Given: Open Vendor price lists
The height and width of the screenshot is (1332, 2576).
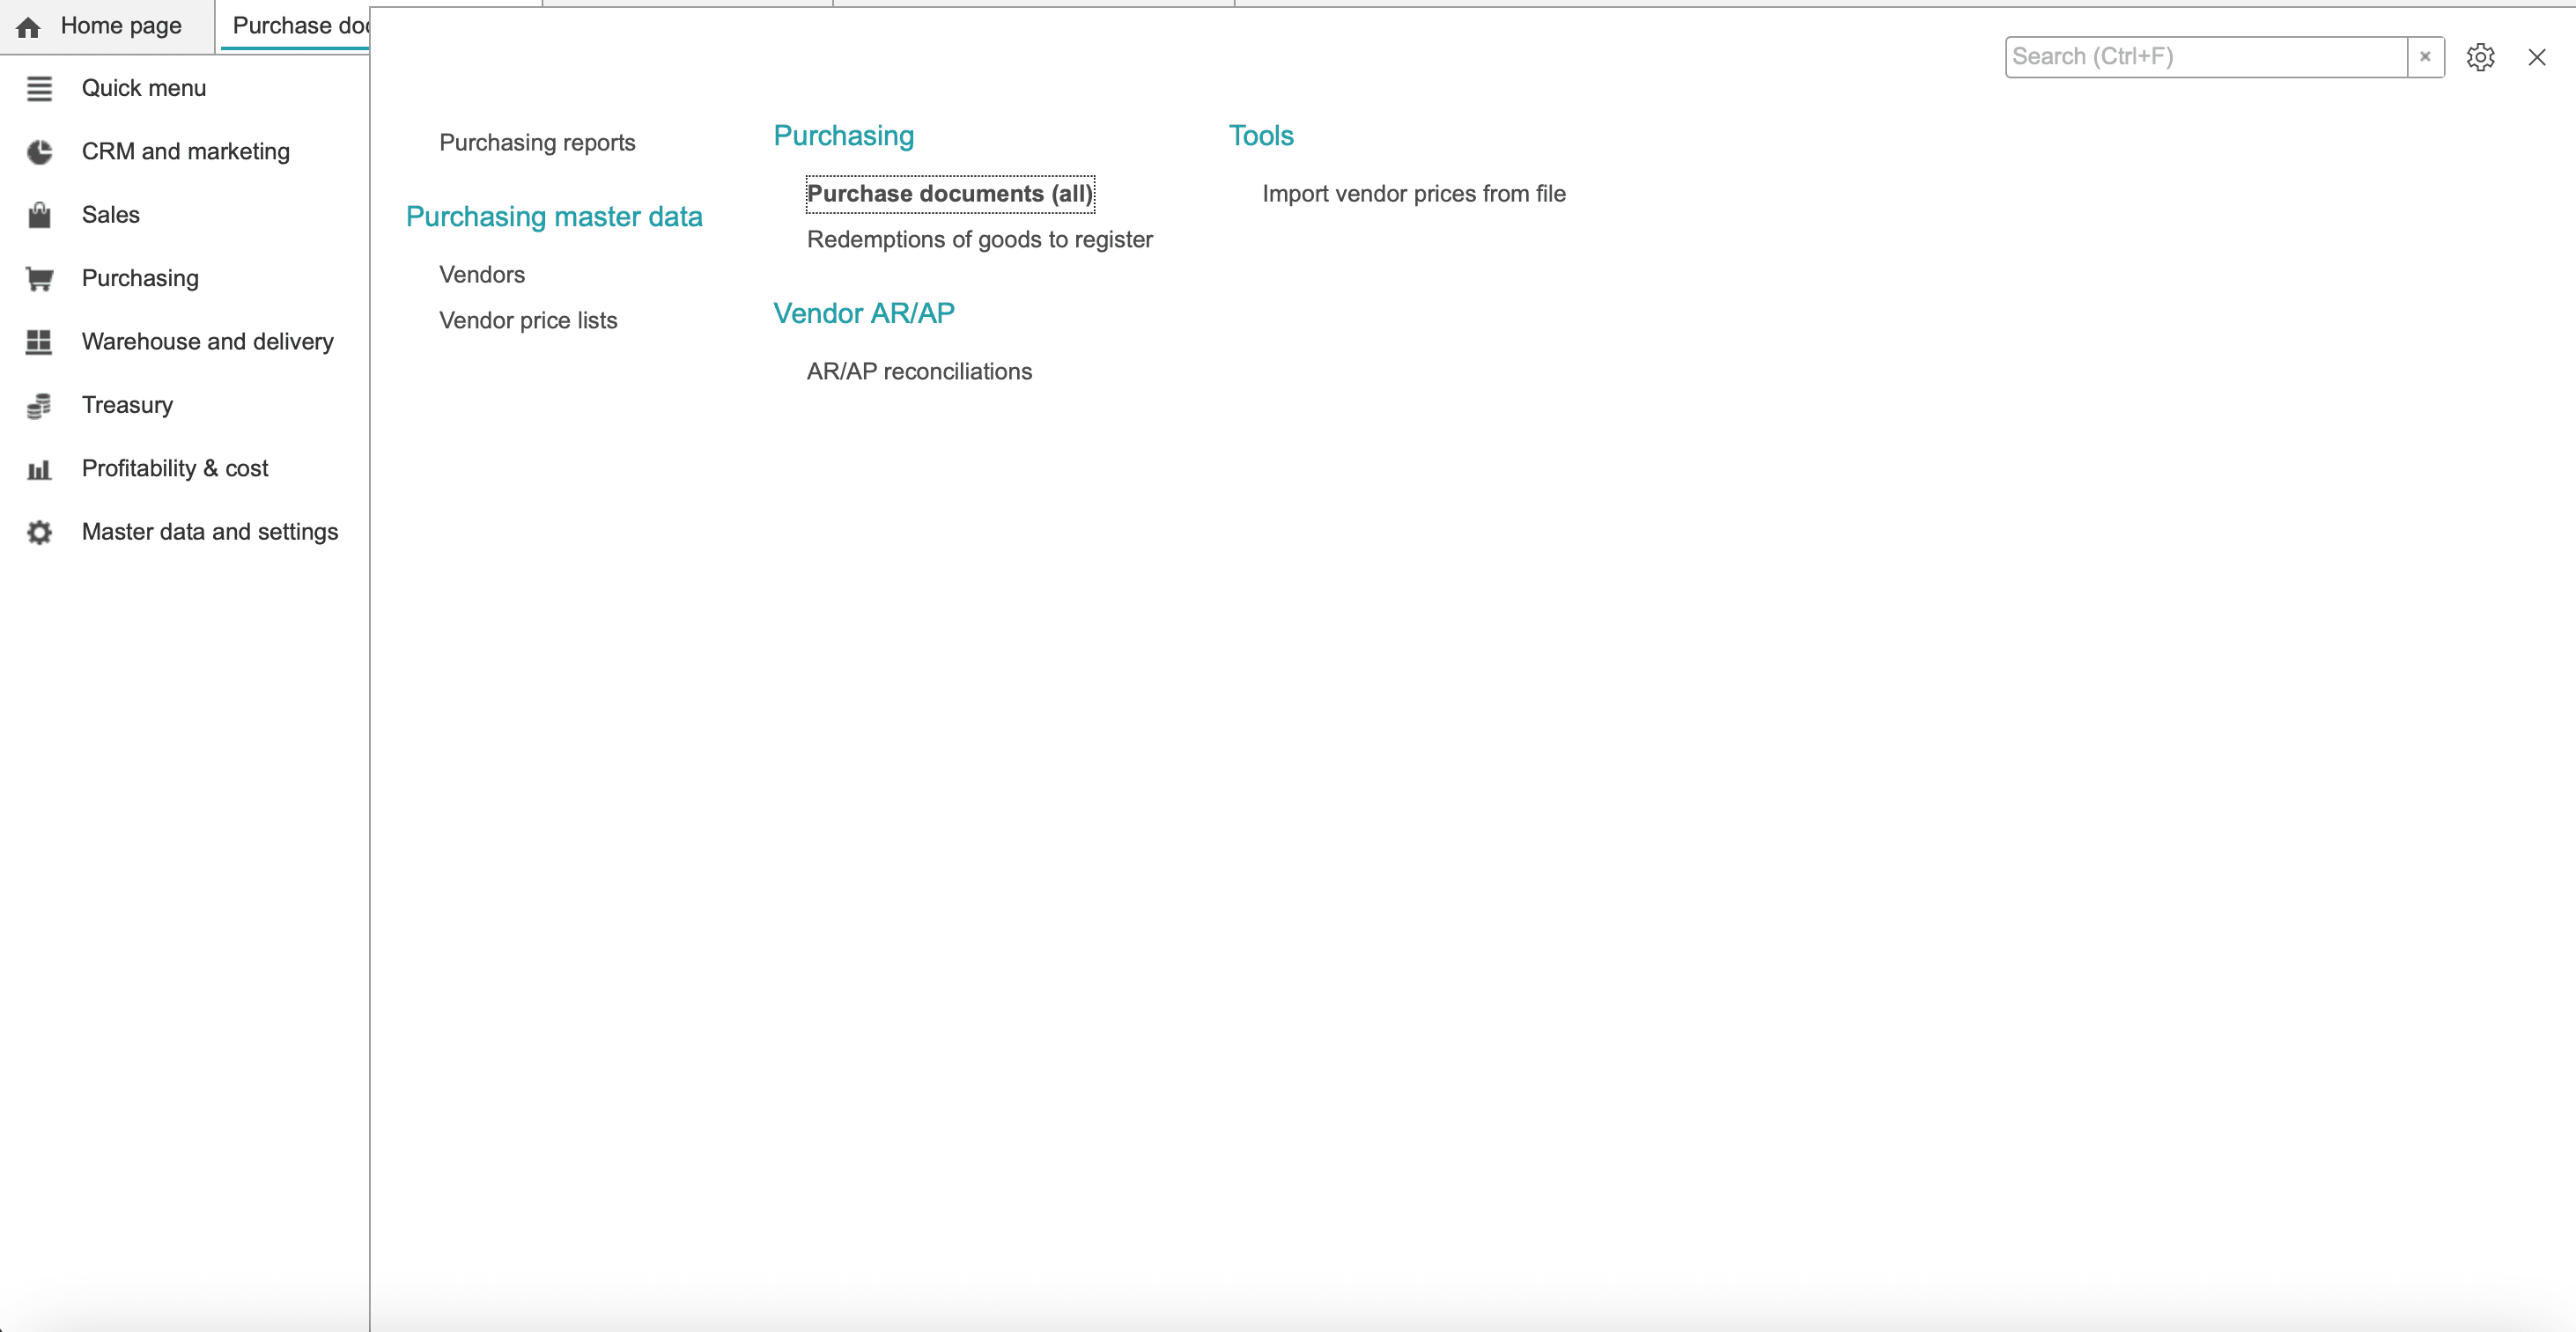Looking at the screenshot, I should tap(528, 320).
